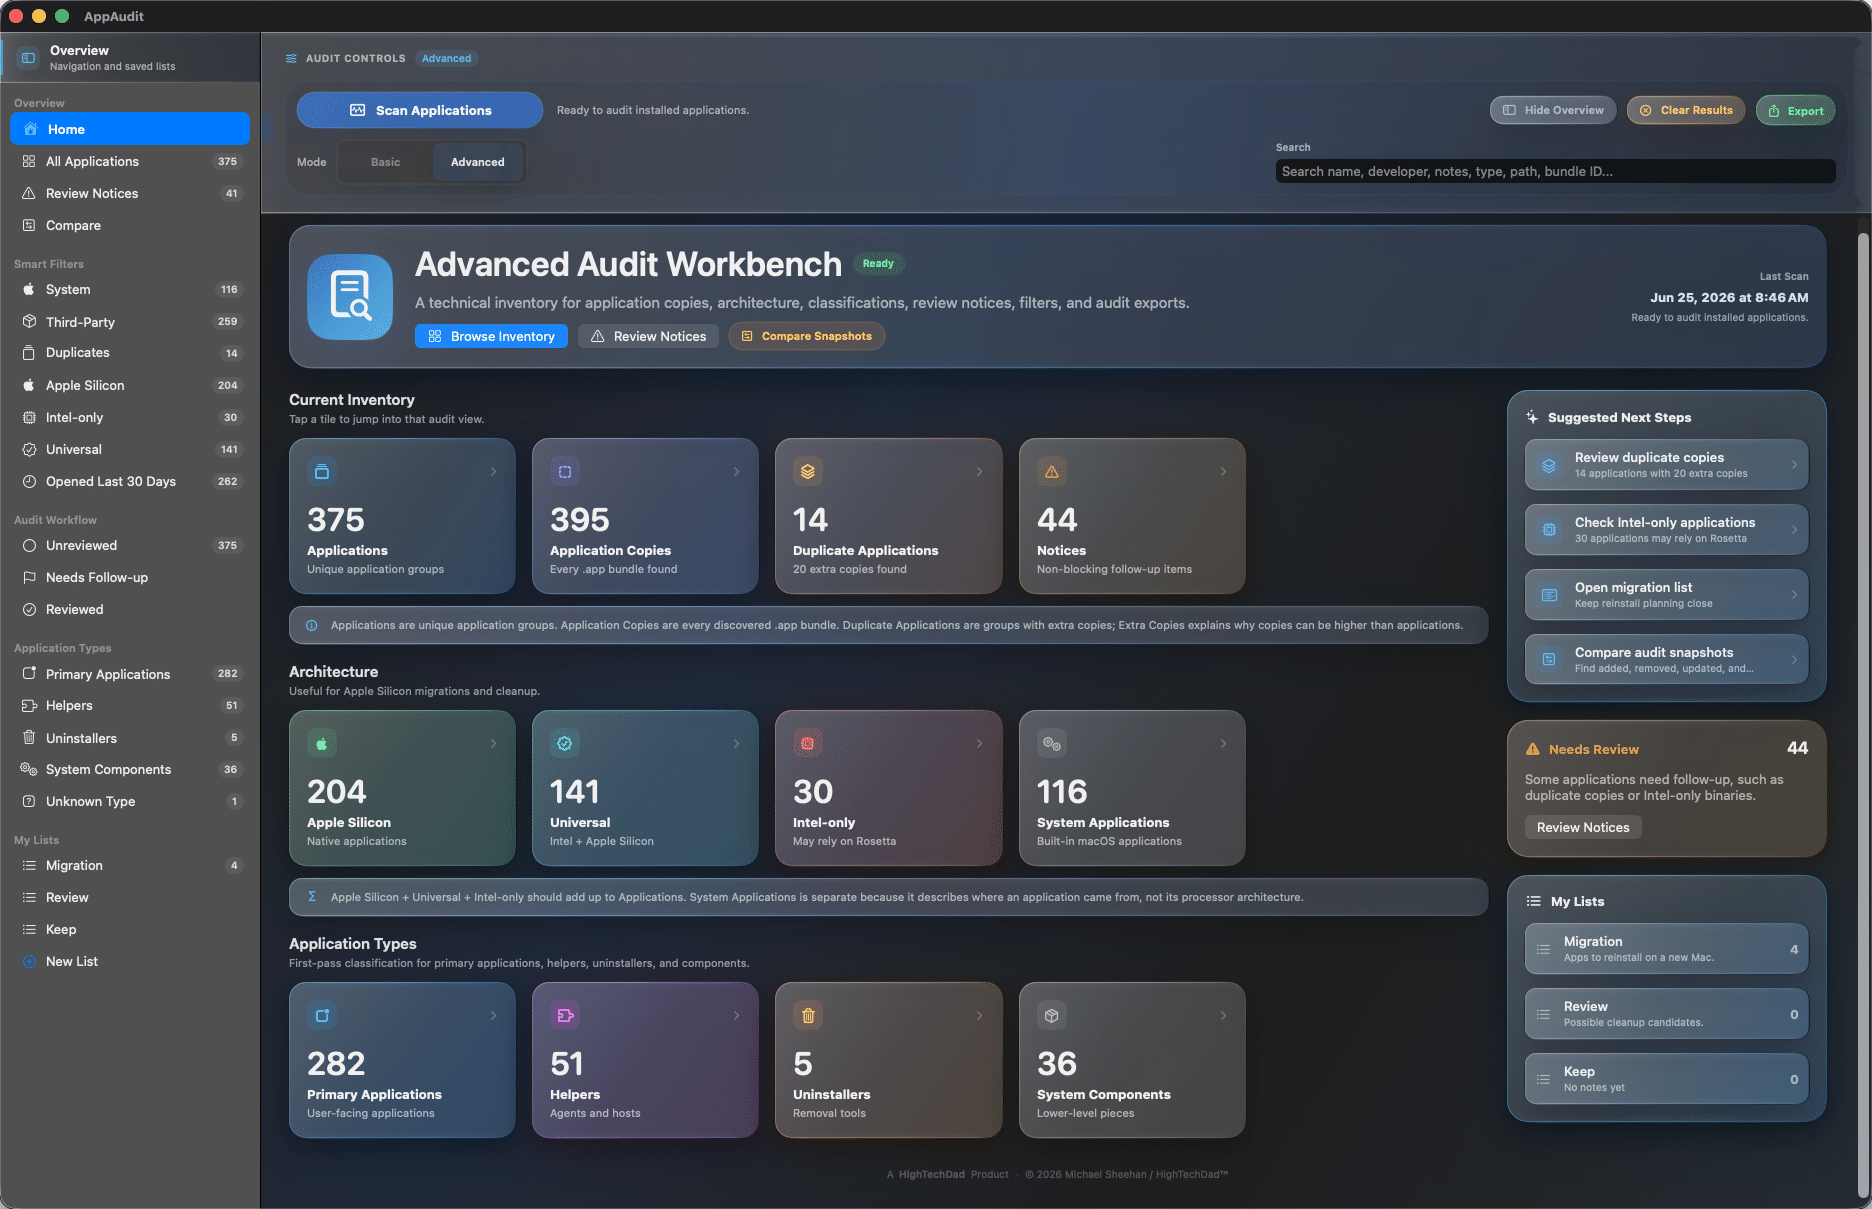Open Helpers tile chevron
Screen dimensions: 1872x1209
[737, 1016]
